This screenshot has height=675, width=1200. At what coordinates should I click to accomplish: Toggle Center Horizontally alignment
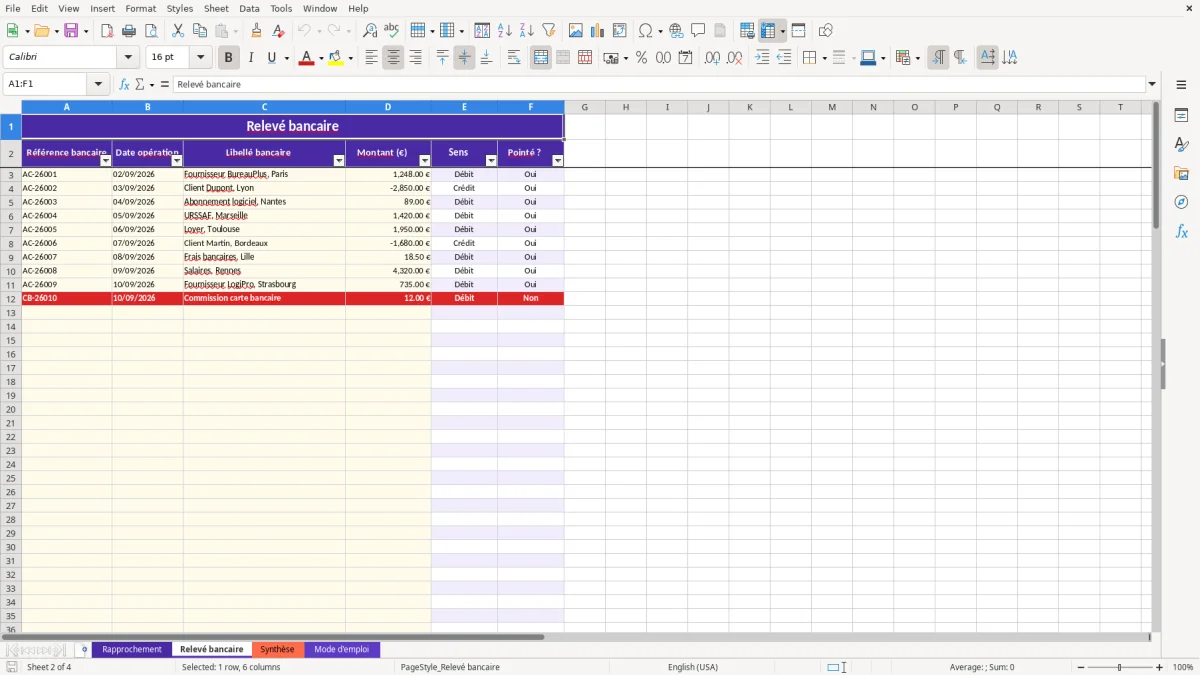pyautogui.click(x=393, y=58)
